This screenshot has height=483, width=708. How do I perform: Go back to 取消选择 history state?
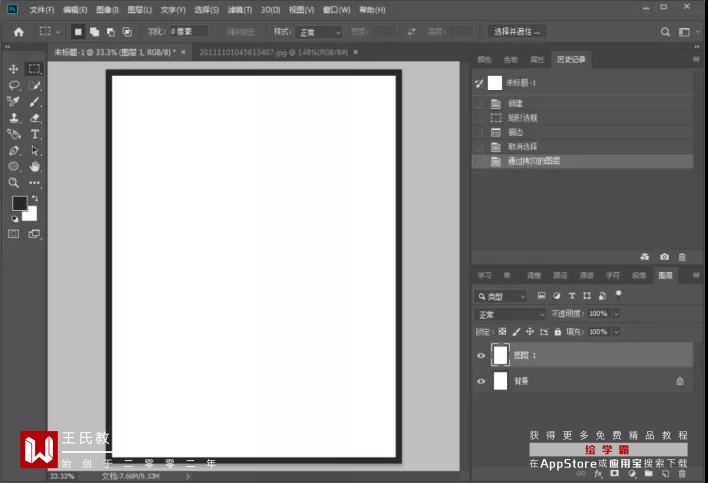[582, 147]
